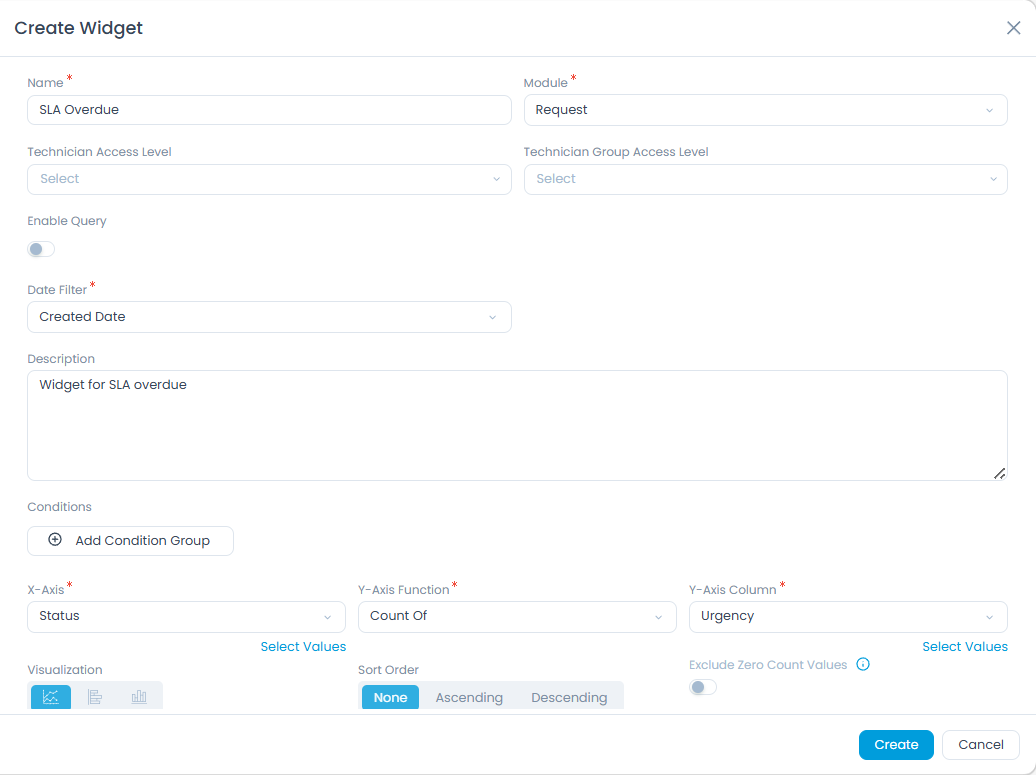Enable the Enable Query toggle
Viewport: 1036px width, 775px height.
pyautogui.click(x=40, y=248)
